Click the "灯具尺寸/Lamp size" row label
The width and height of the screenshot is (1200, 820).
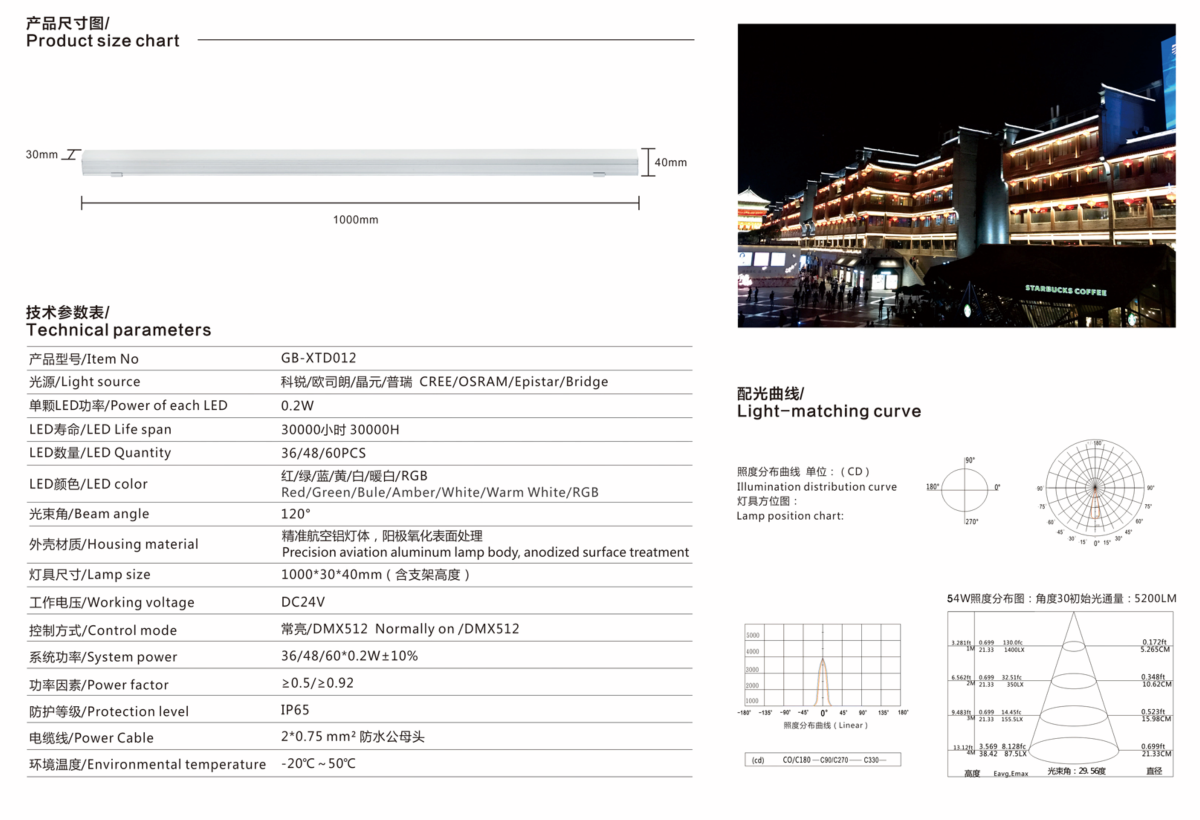[x=90, y=575]
